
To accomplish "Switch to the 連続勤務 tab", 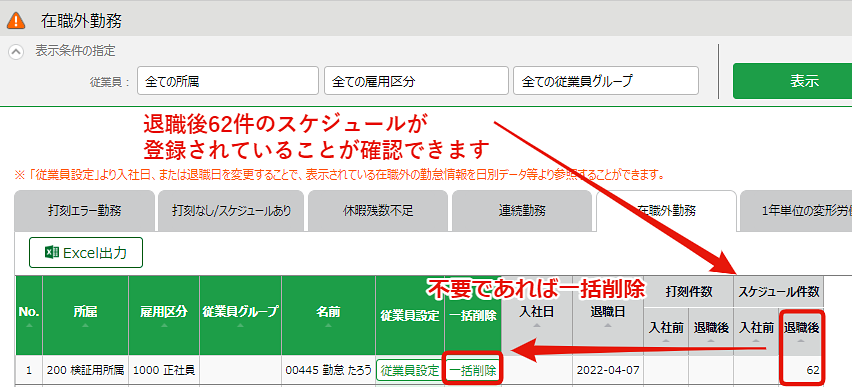I will coord(522,211).
